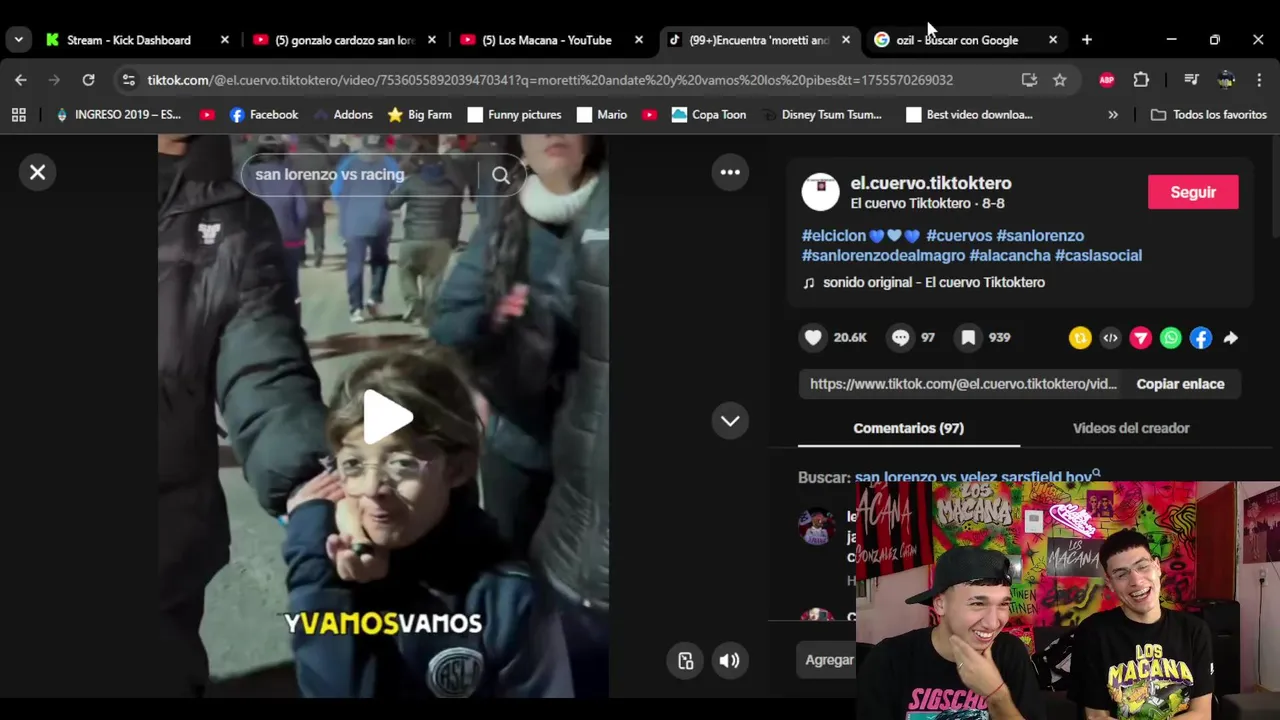Open the three-dots video options menu
The image size is (1280, 720).
[x=730, y=172]
